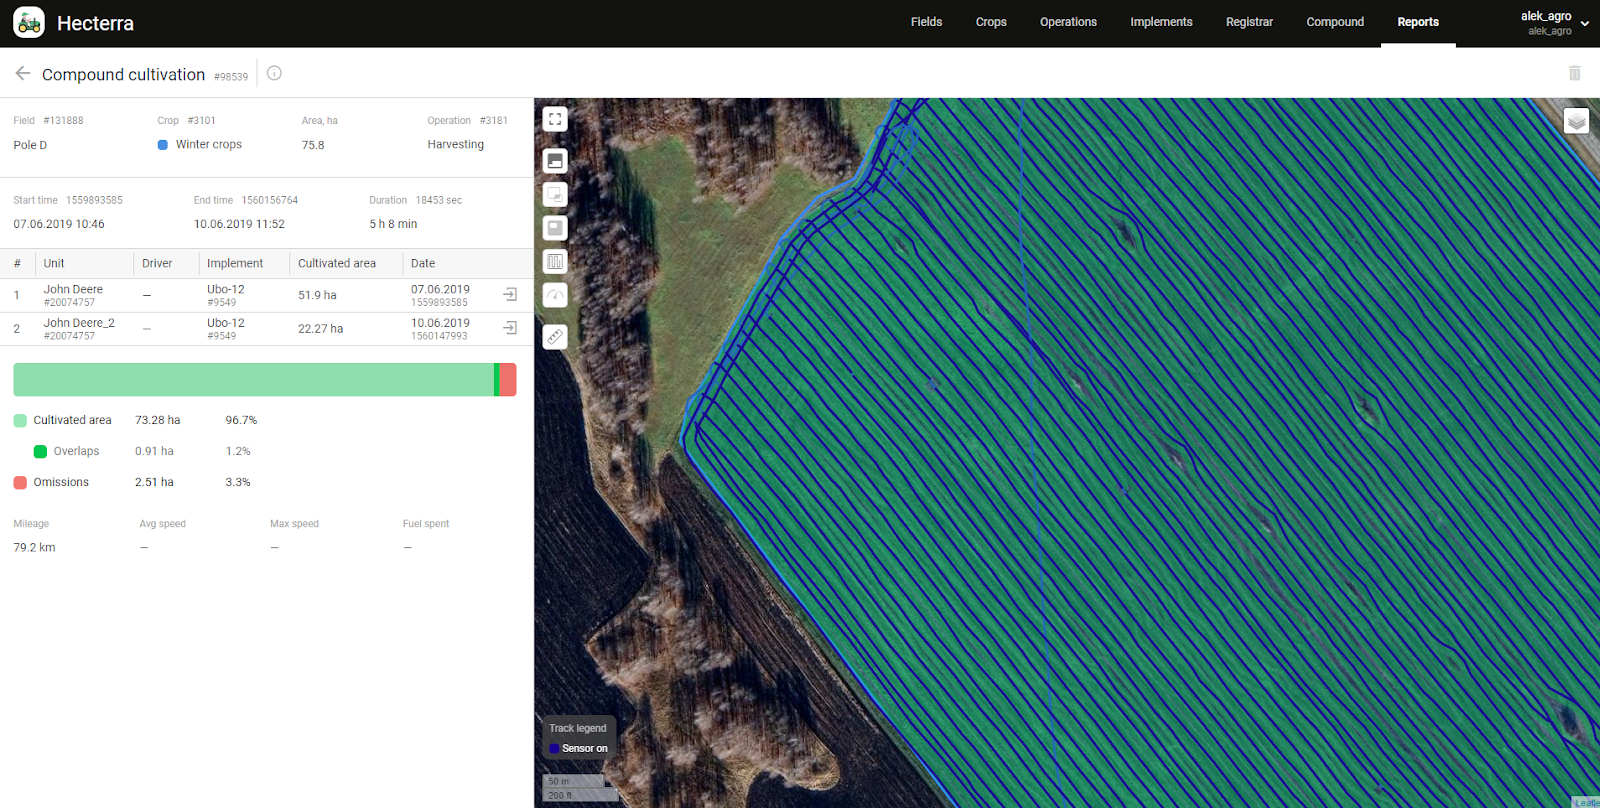The width and height of the screenshot is (1600, 808).
Task: Click the info icon beside the report title
Action: tap(274, 73)
